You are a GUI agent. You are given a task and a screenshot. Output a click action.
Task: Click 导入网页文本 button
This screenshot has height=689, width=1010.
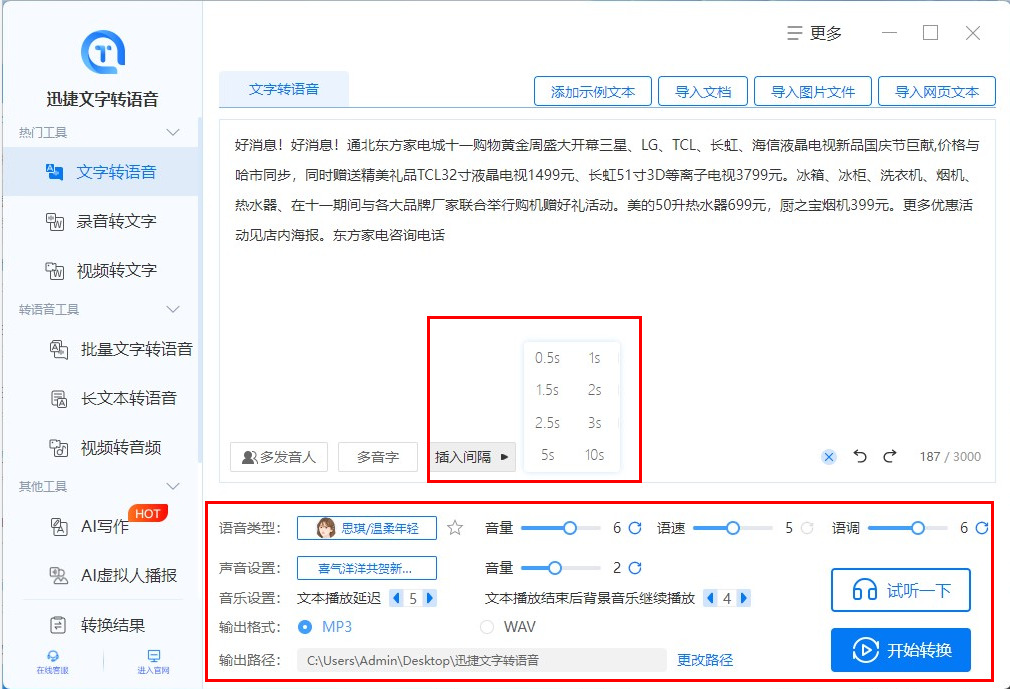tap(937, 91)
